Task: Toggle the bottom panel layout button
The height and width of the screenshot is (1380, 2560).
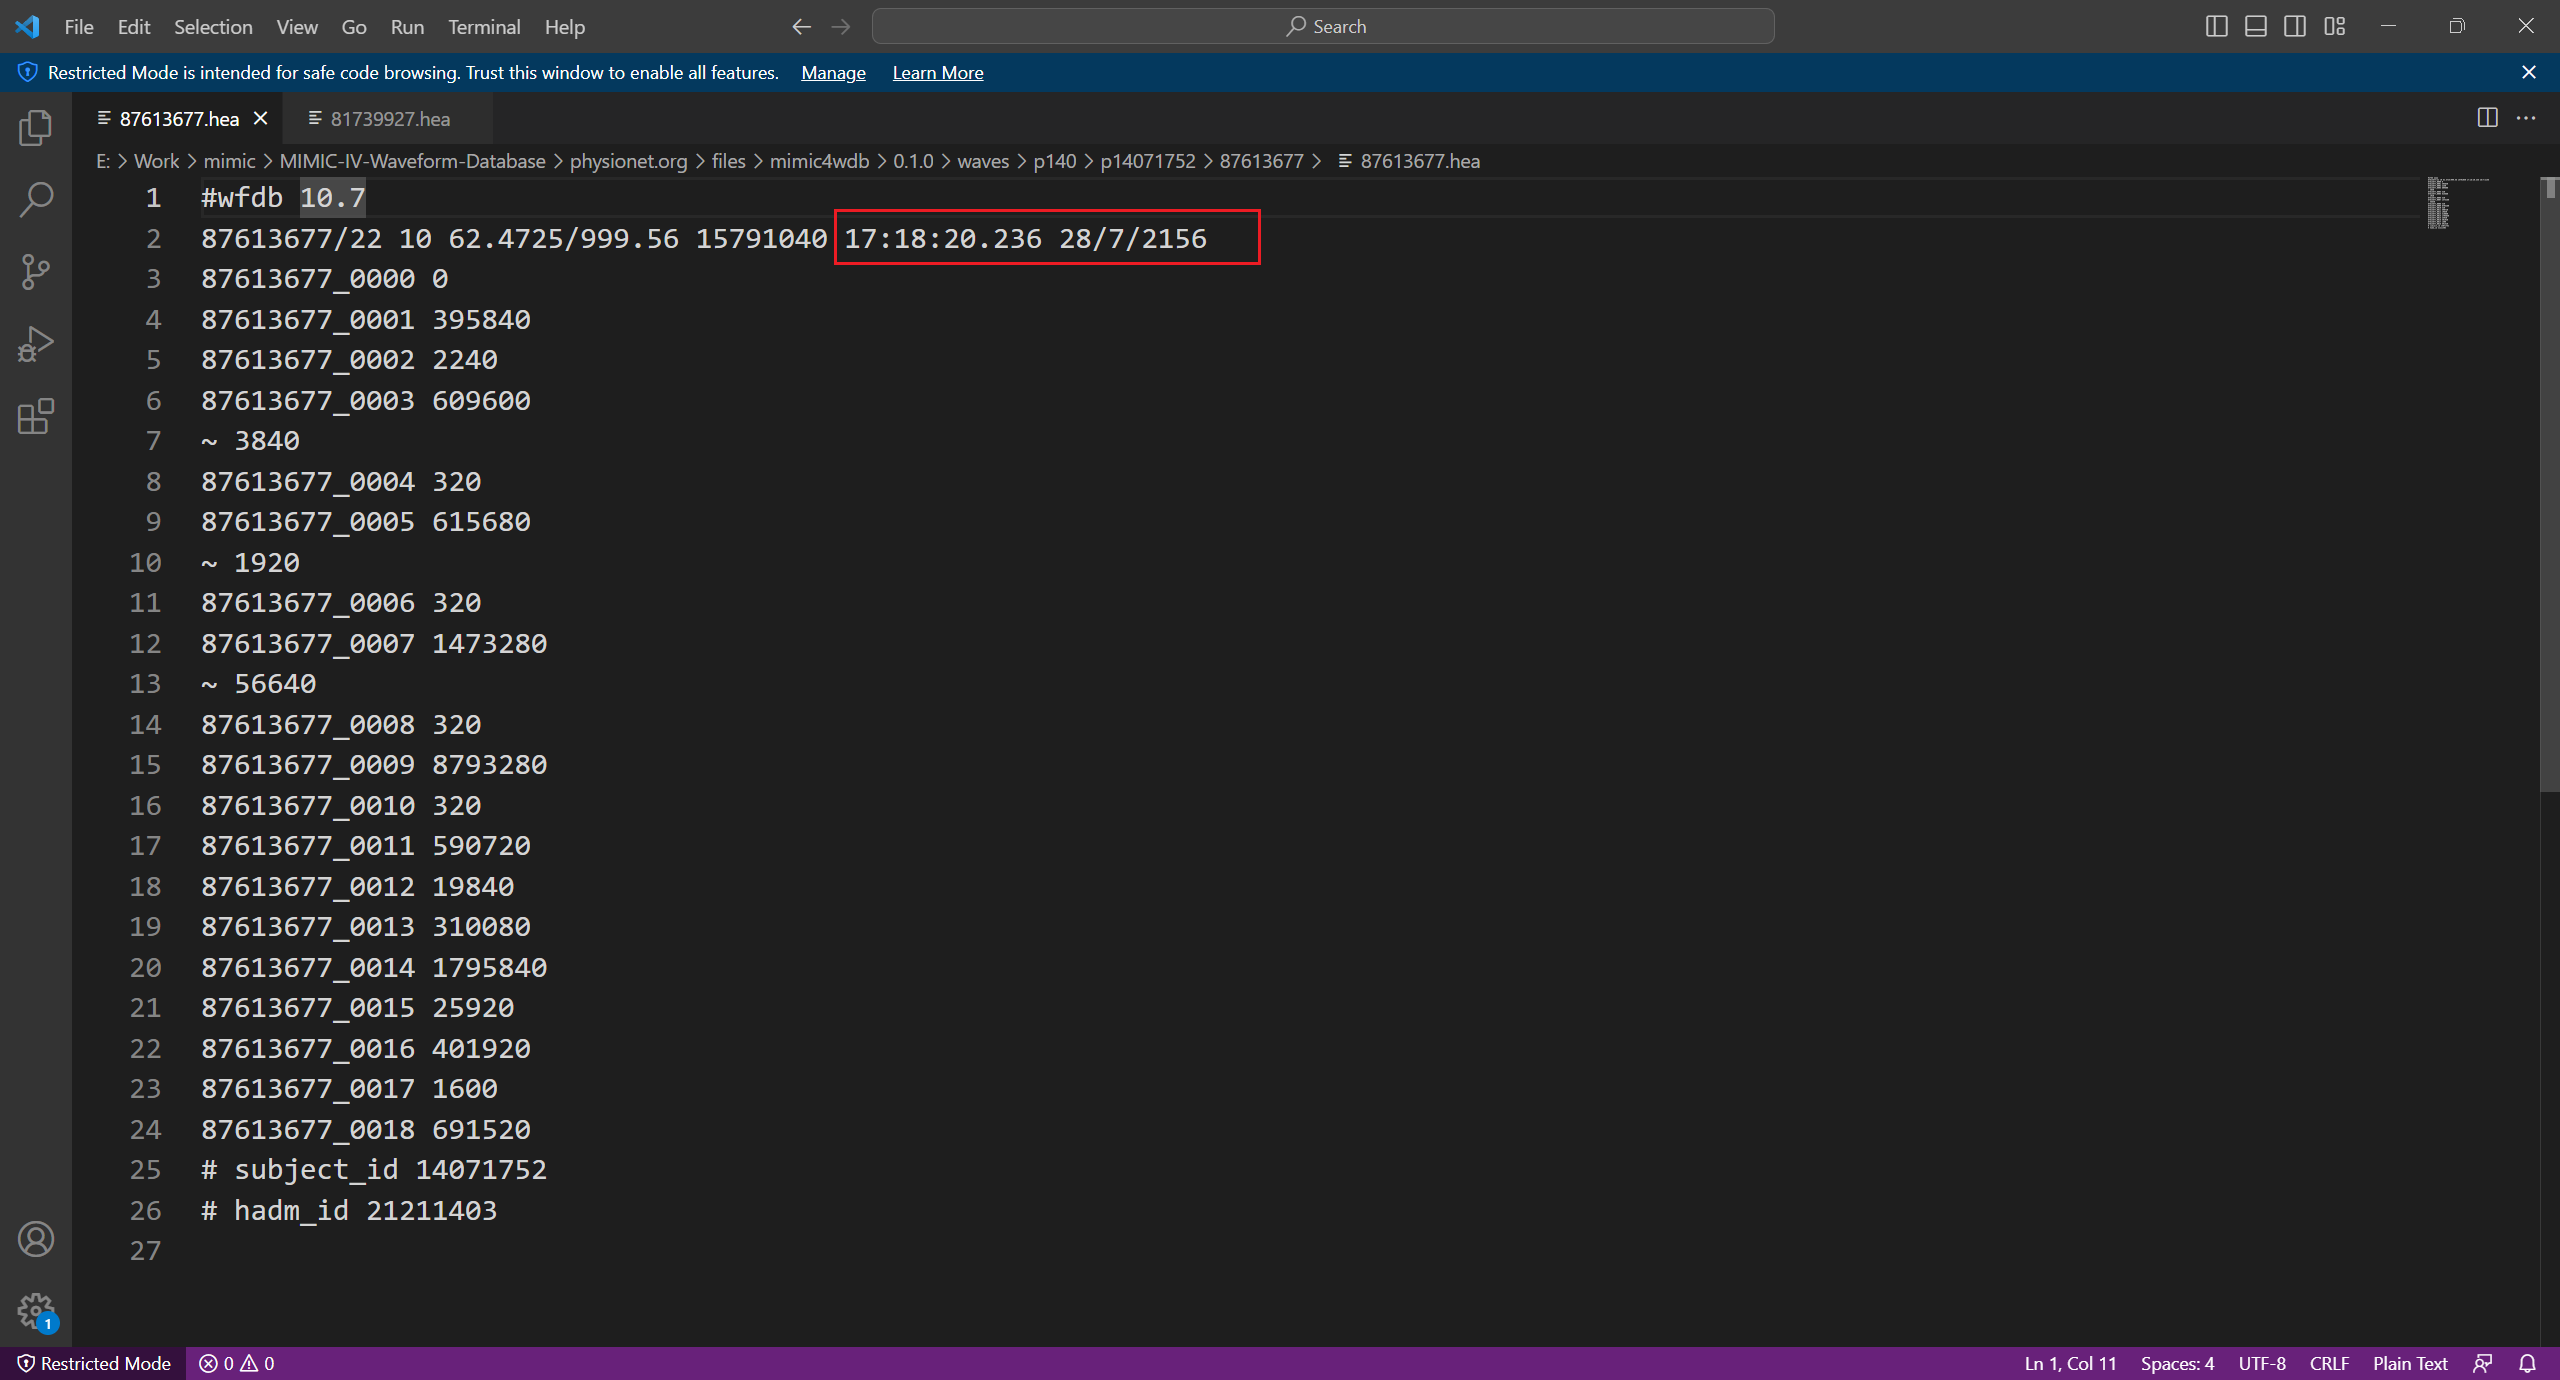Action: [2256, 27]
